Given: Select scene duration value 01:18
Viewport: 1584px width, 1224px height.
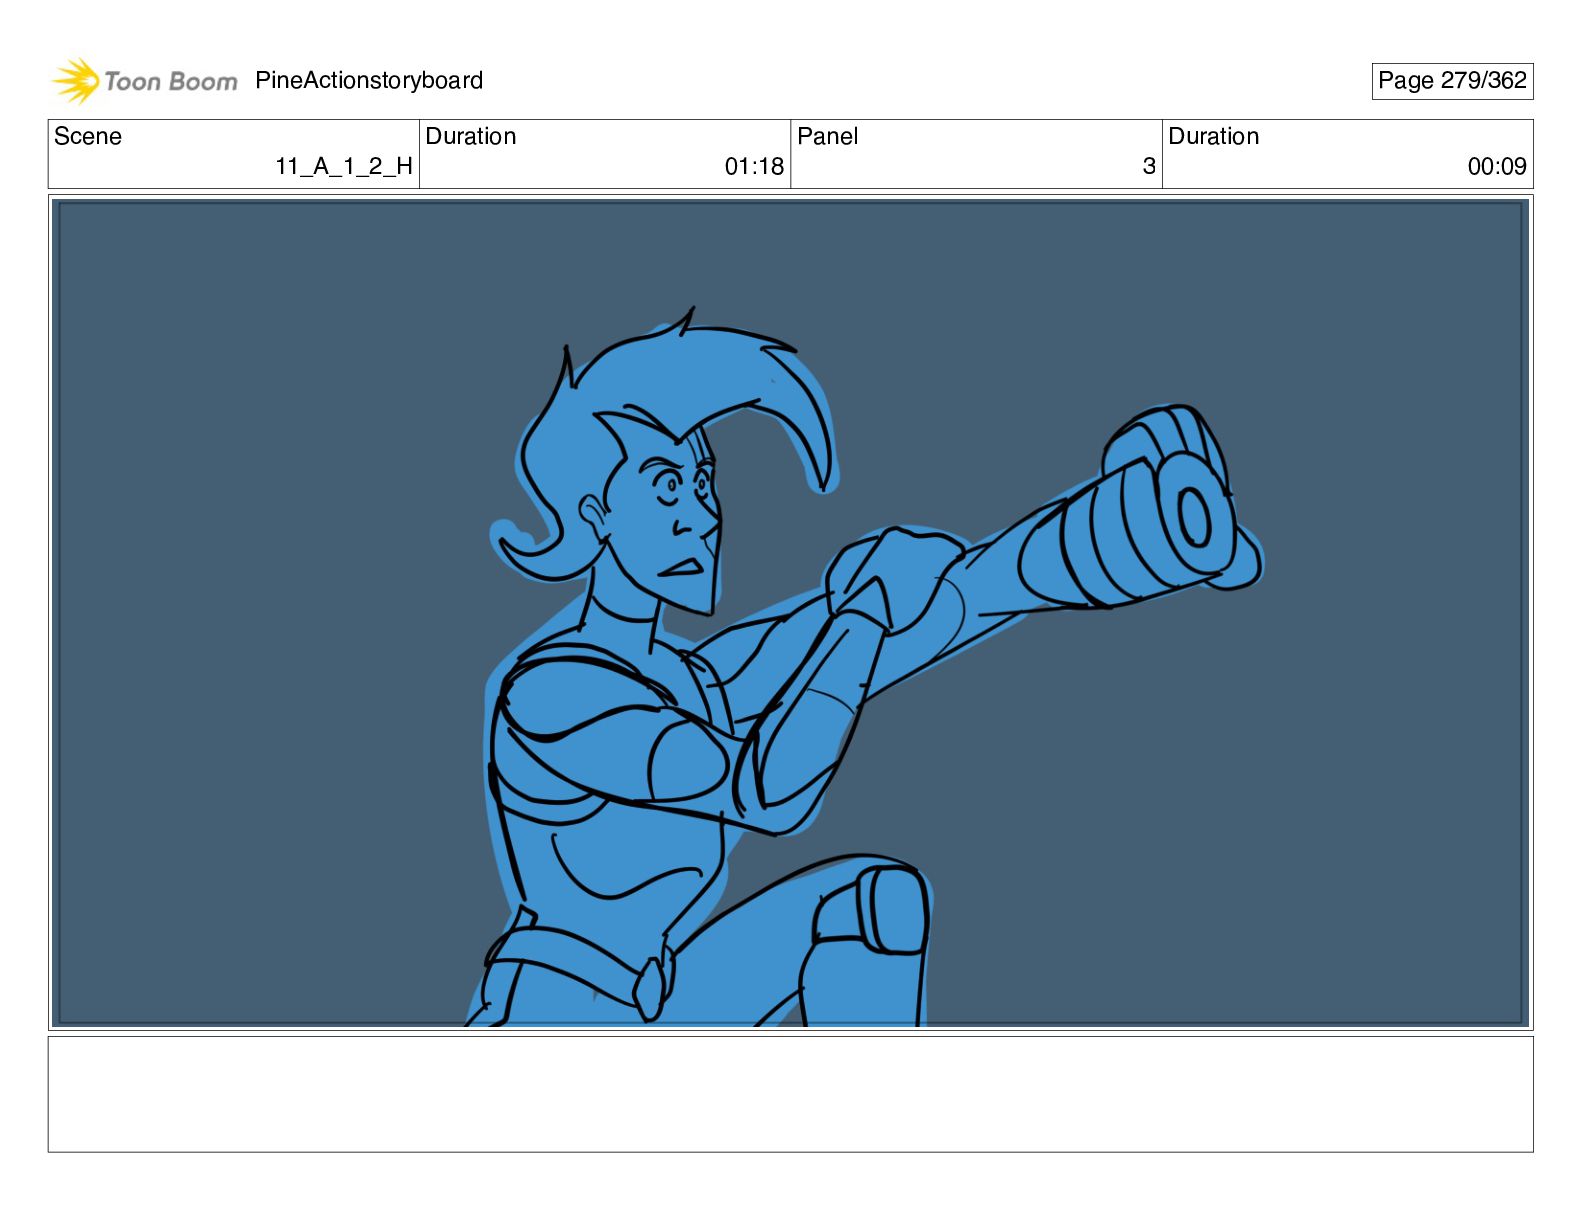Looking at the screenshot, I should (754, 167).
